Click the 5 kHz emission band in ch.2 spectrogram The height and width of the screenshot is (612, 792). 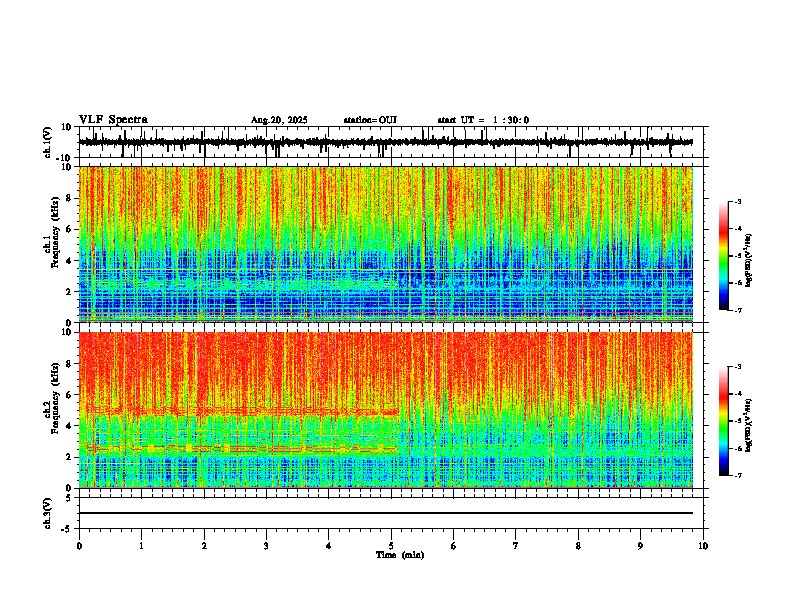tap(242, 412)
